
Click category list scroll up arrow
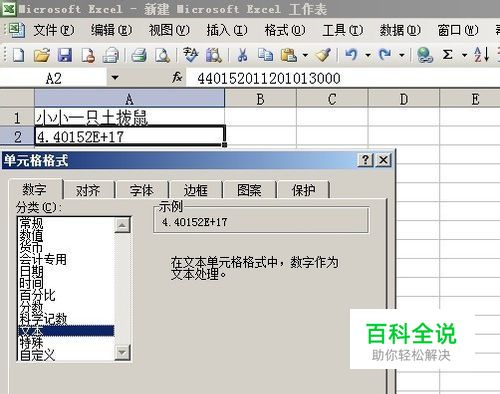(122, 225)
